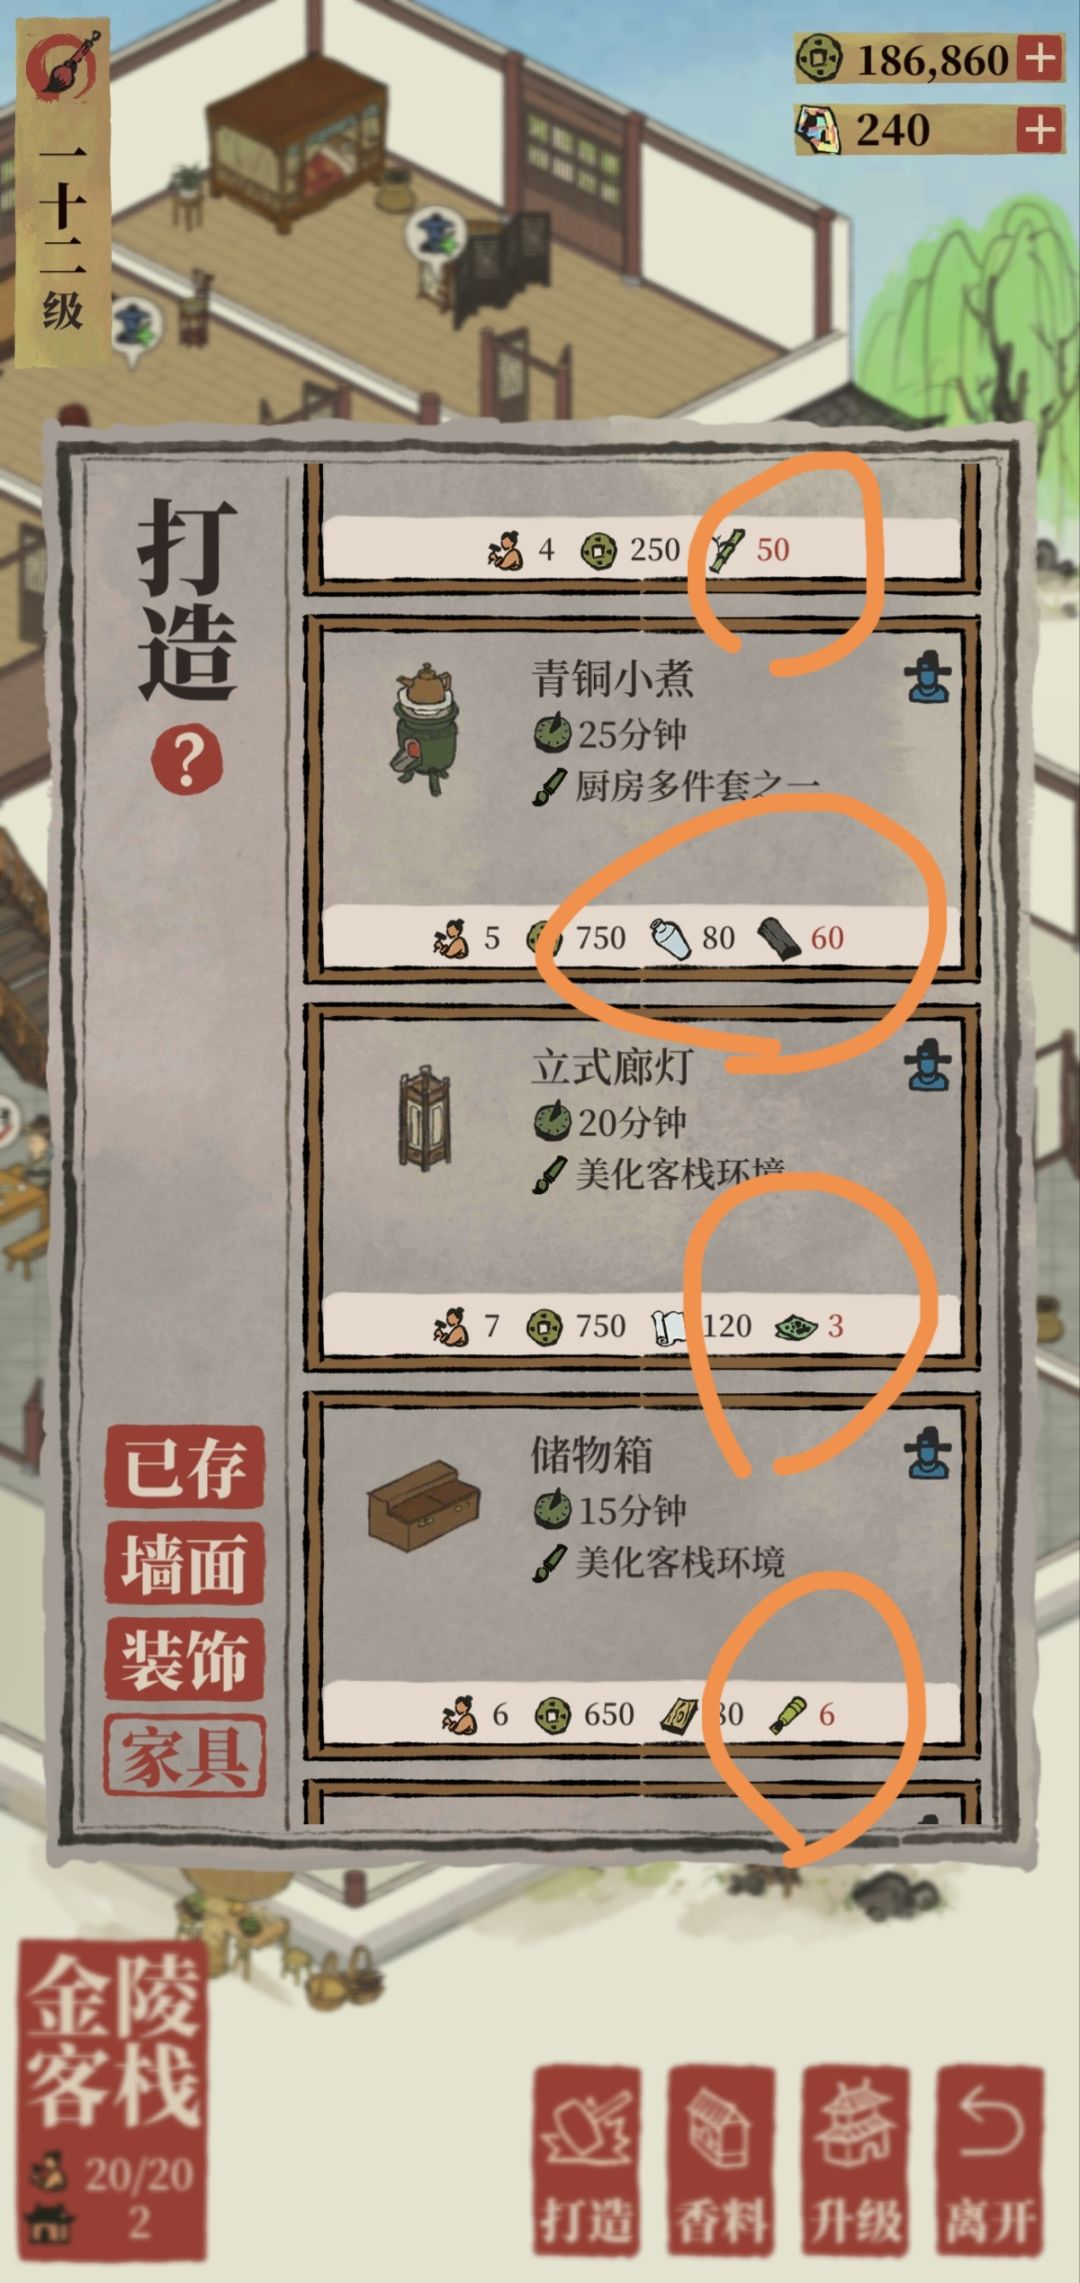
Task: Tap the blue worker icon beside 立式廊灯
Action: click(x=928, y=1065)
